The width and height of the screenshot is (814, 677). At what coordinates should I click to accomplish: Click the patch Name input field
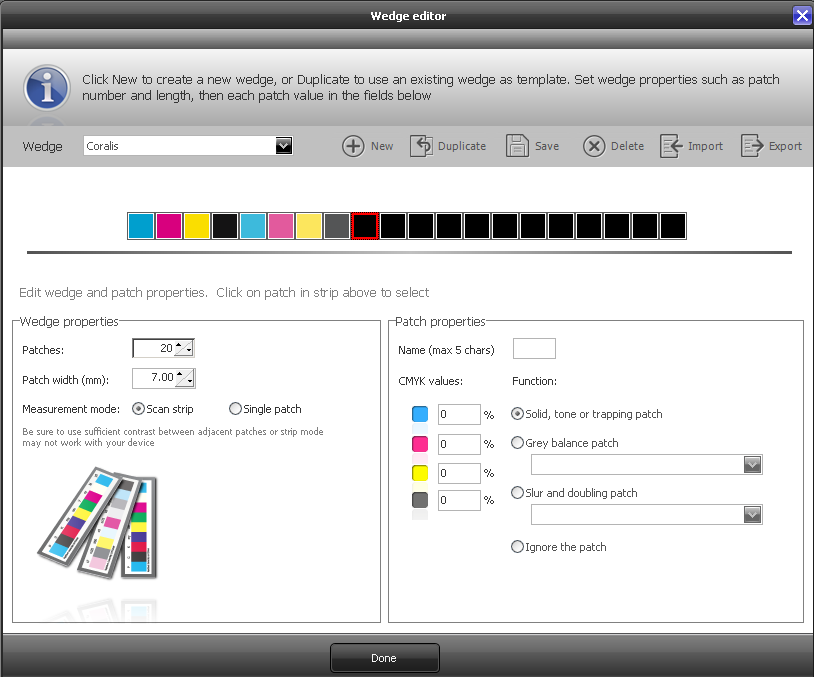(534, 348)
